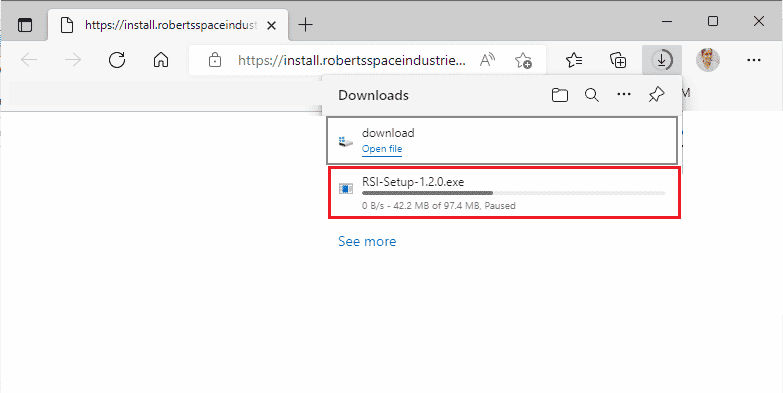The height and width of the screenshot is (393, 783).
Task: Refresh the current page
Action: tap(117, 60)
